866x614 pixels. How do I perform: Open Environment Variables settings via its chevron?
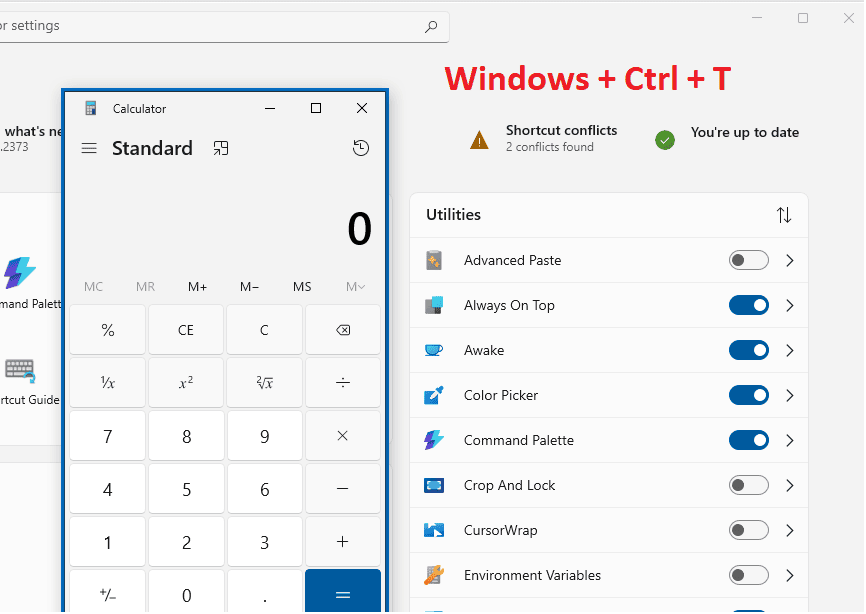click(790, 575)
